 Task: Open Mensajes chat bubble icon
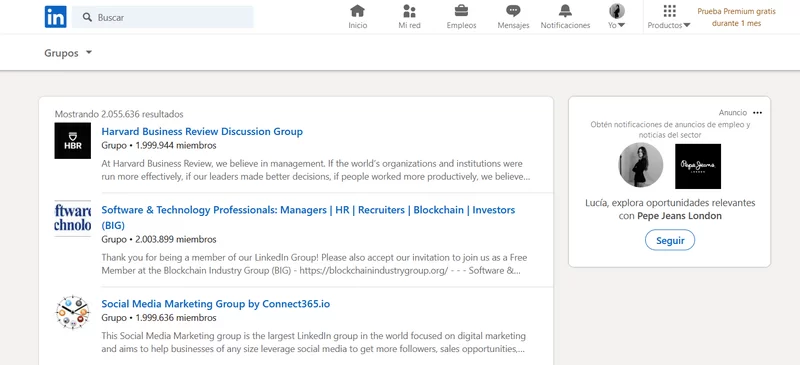point(513,11)
